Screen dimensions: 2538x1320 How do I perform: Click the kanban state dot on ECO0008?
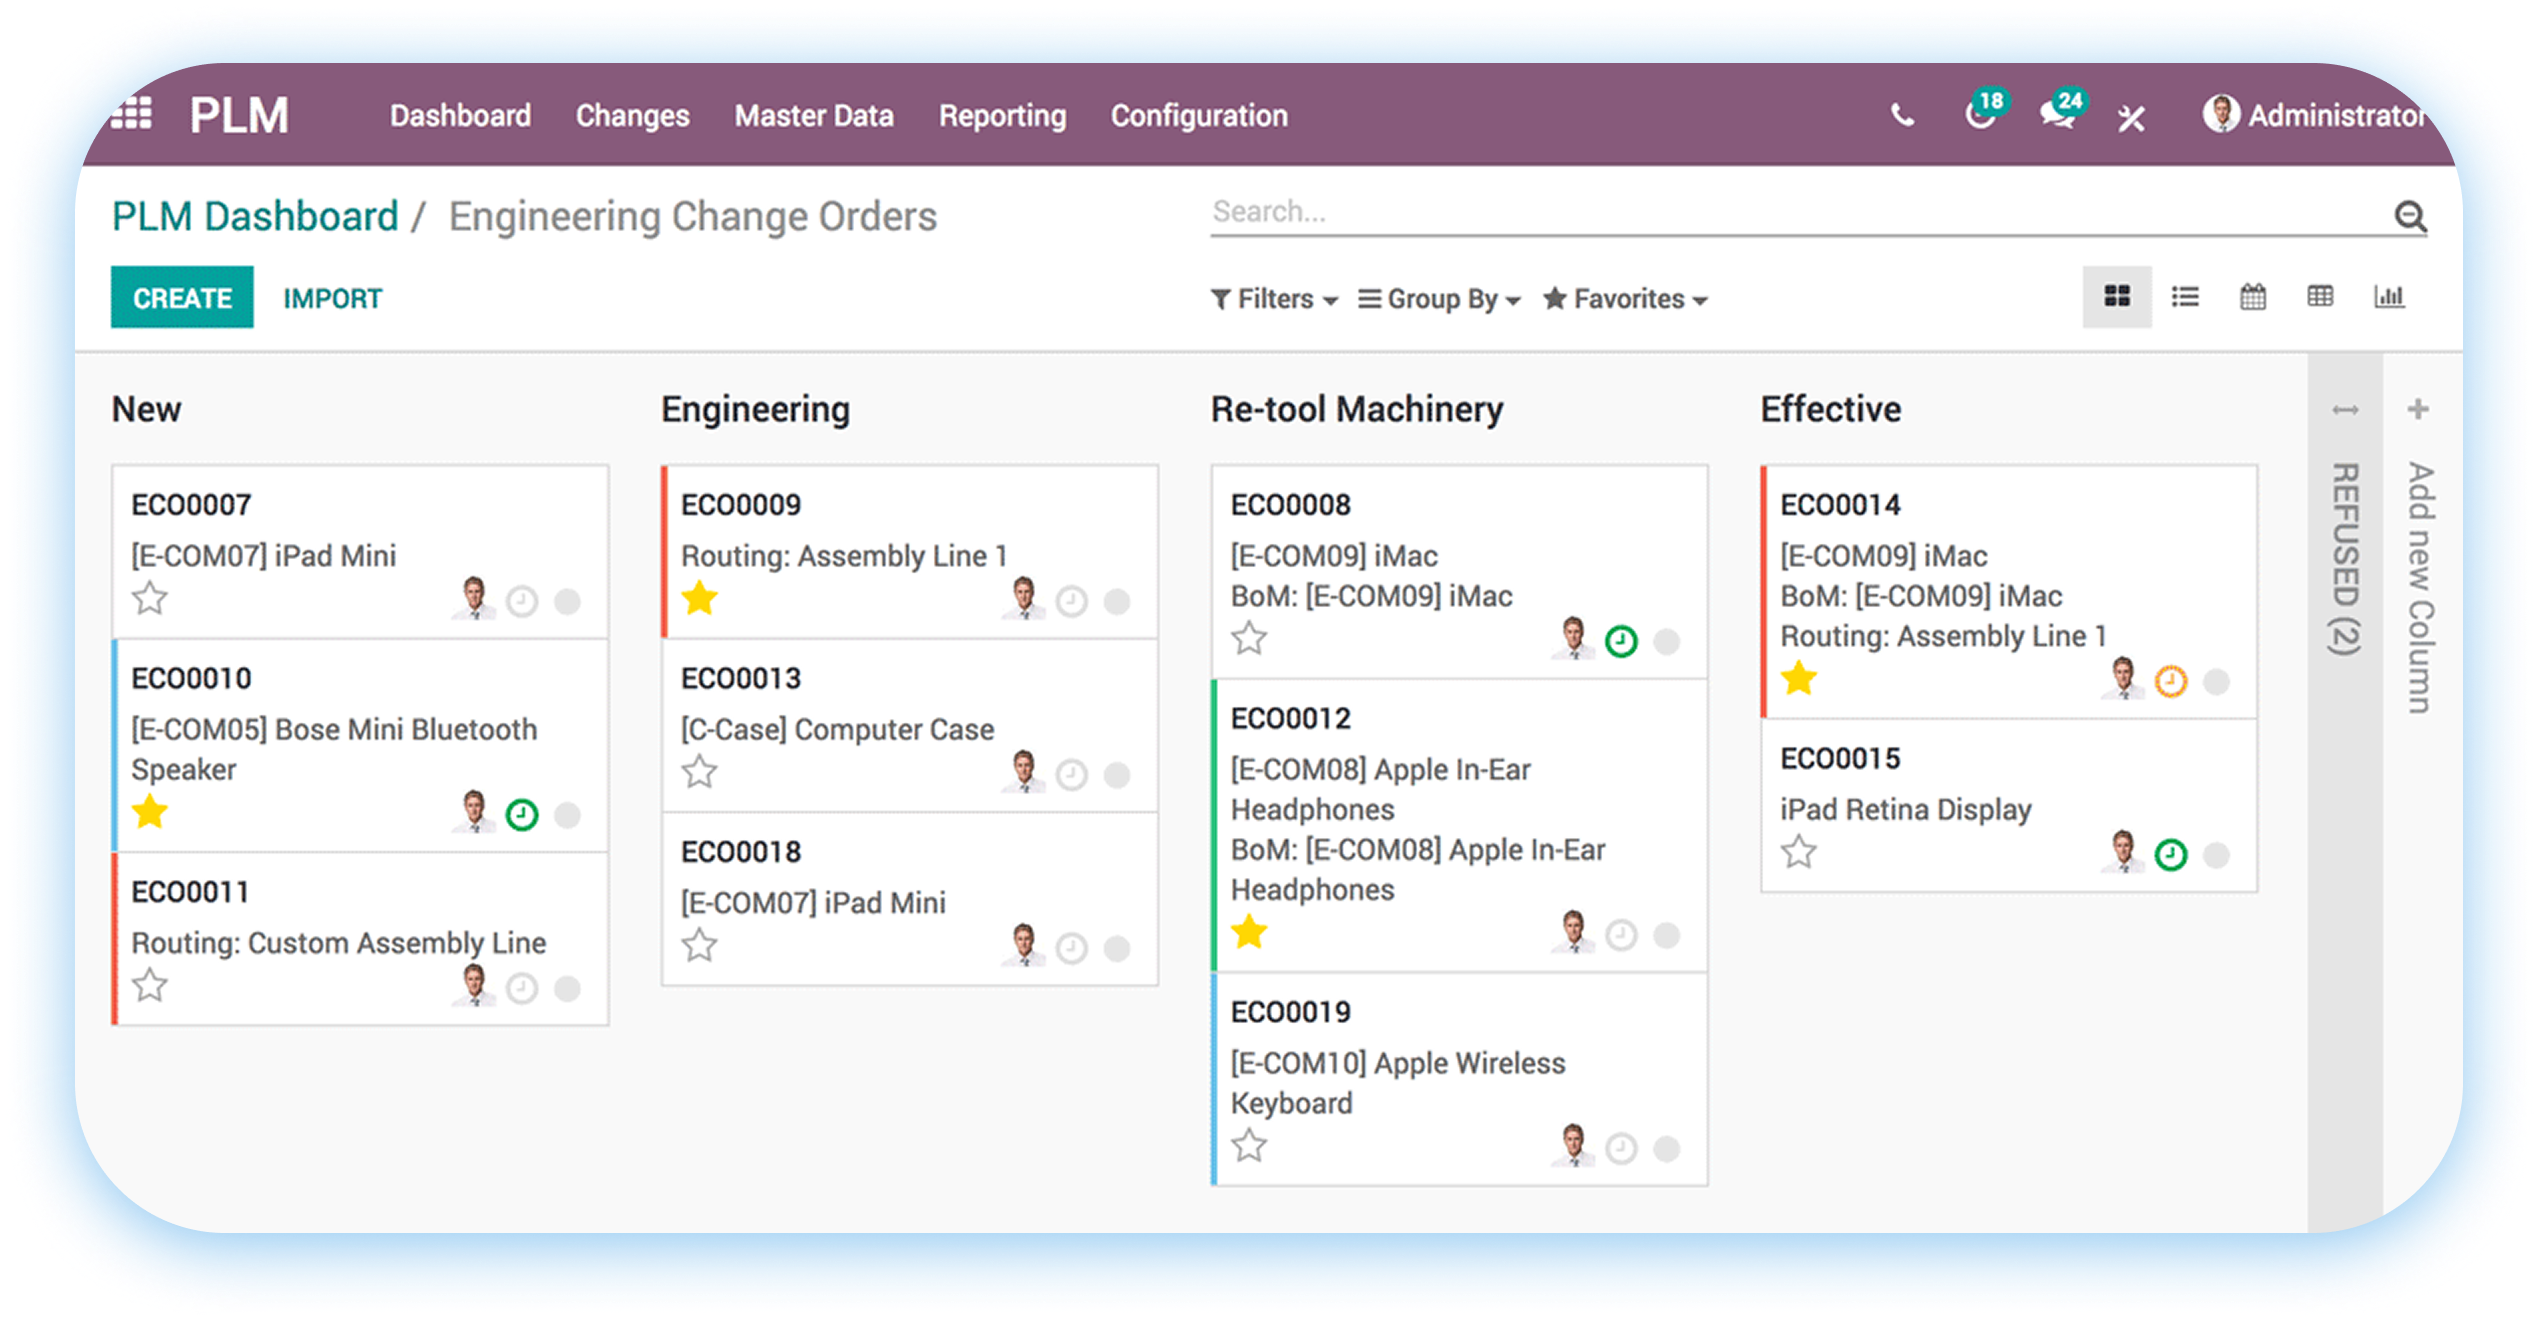1667,641
